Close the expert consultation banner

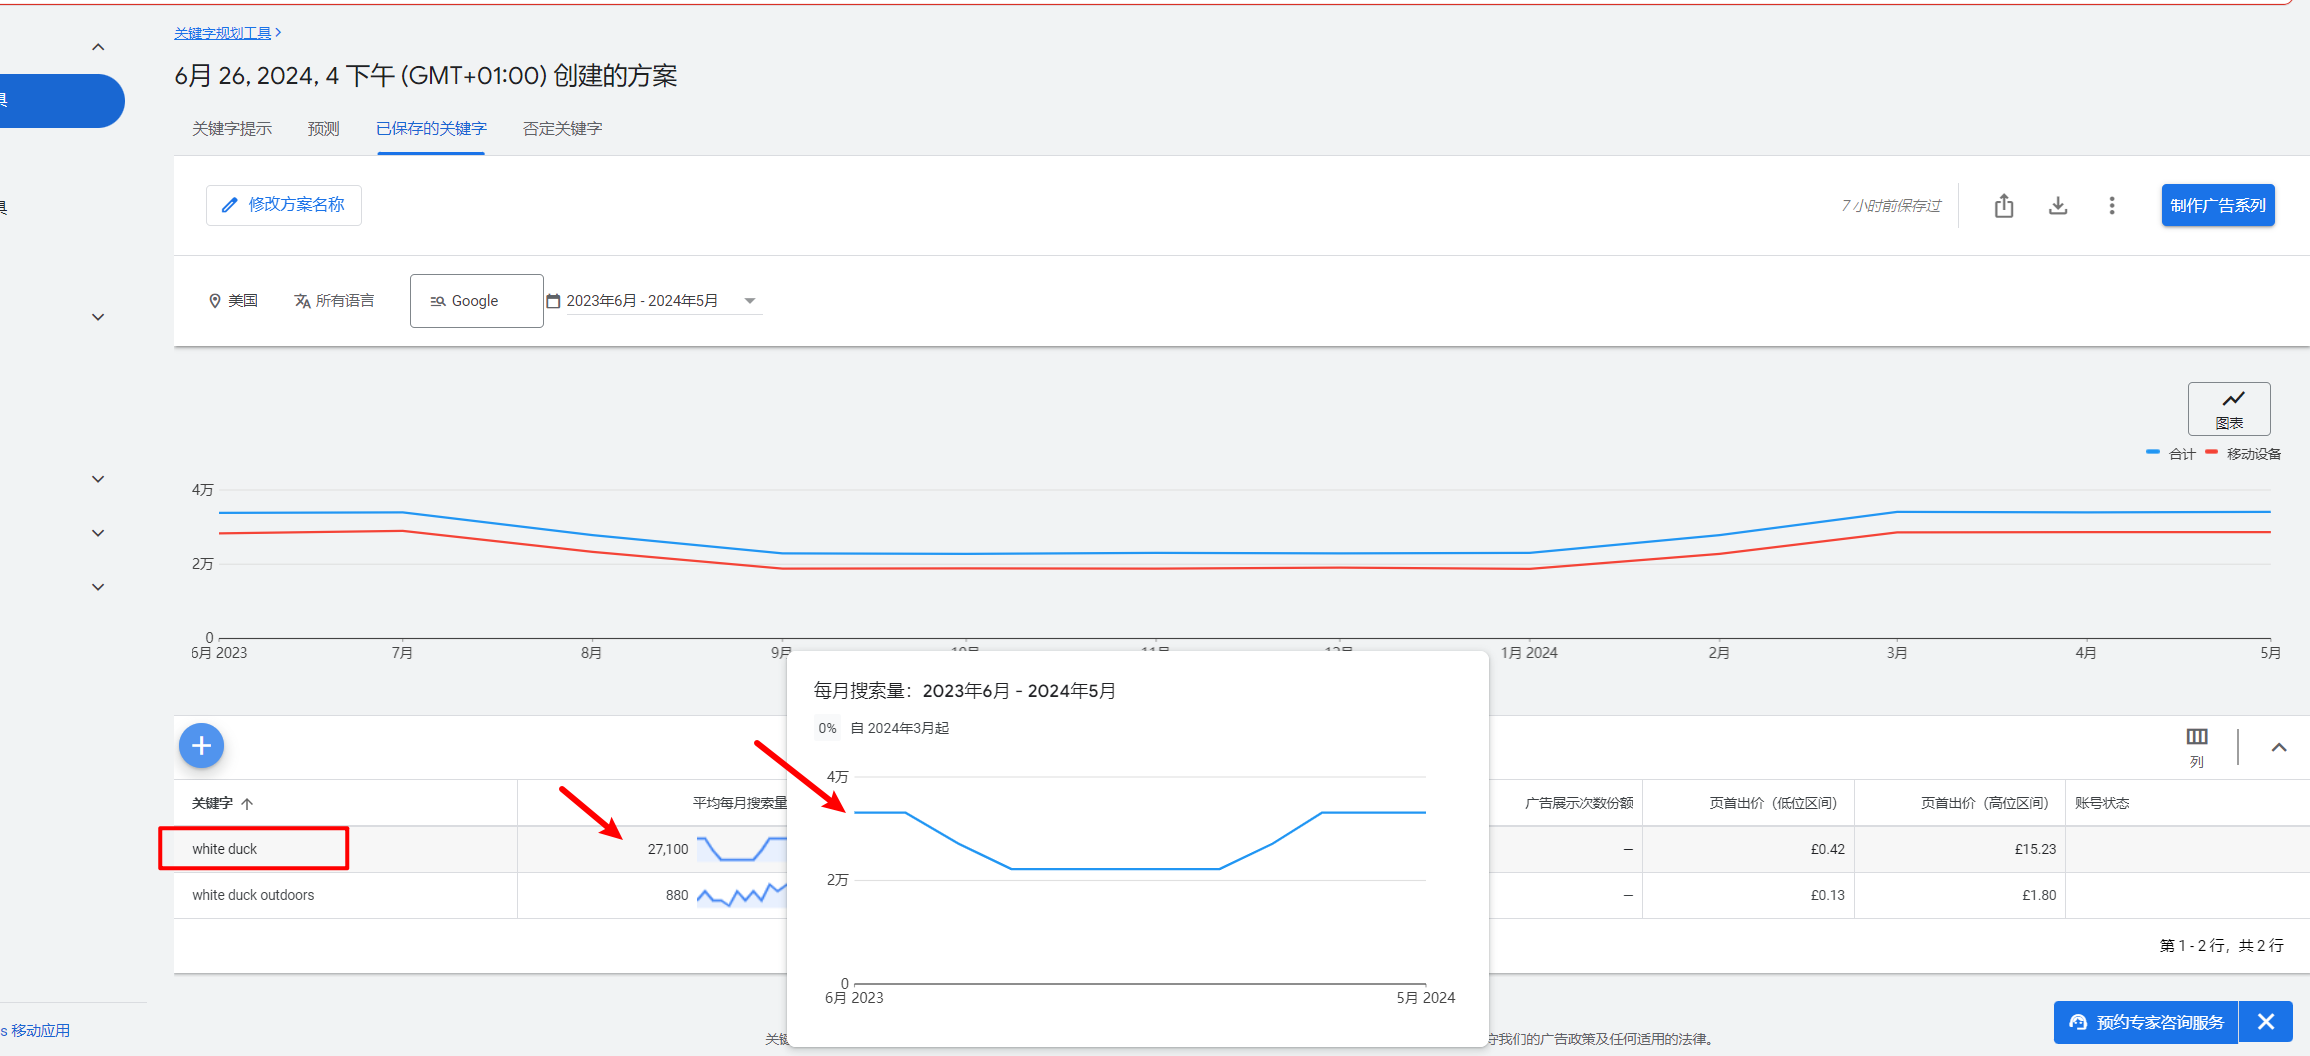(x=2265, y=1022)
